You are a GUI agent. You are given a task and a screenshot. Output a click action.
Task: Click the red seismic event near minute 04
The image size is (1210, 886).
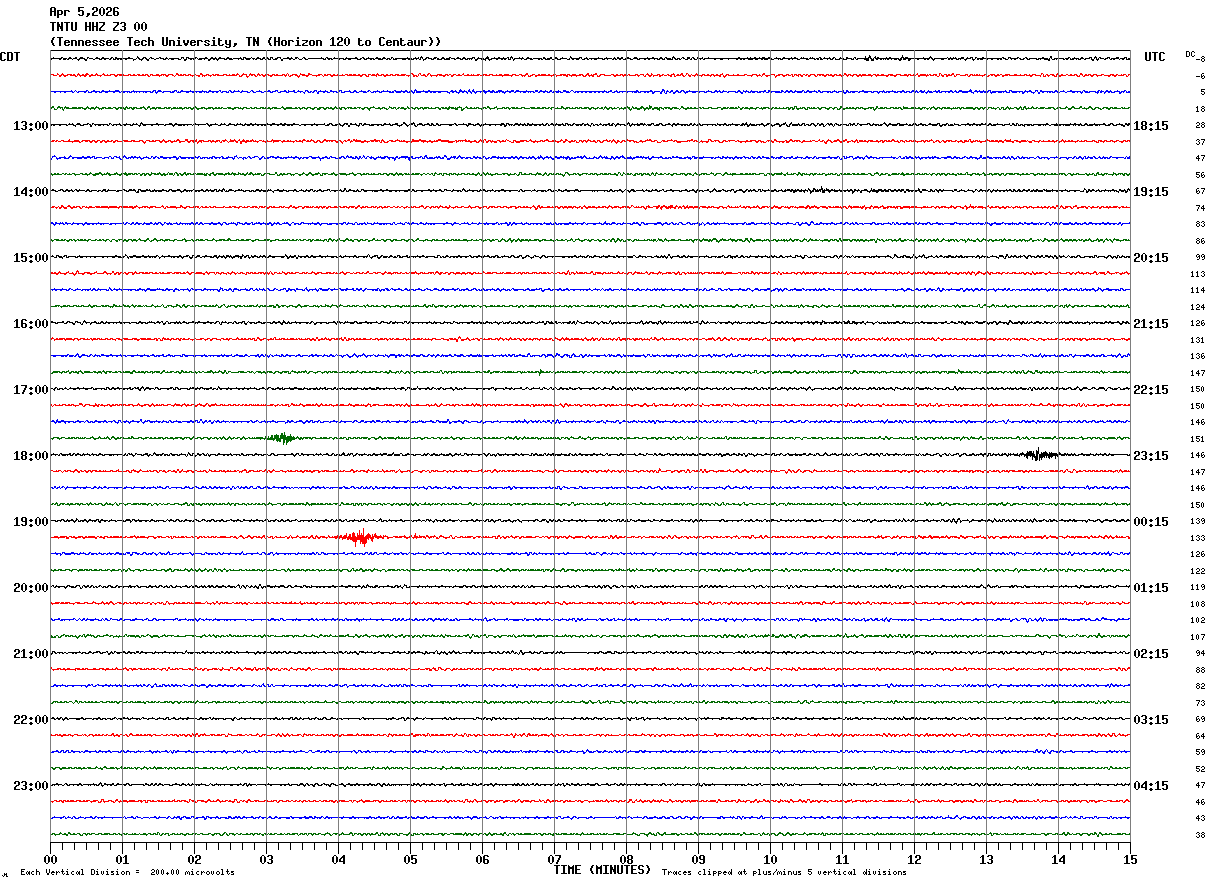pyautogui.click(x=359, y=537)
